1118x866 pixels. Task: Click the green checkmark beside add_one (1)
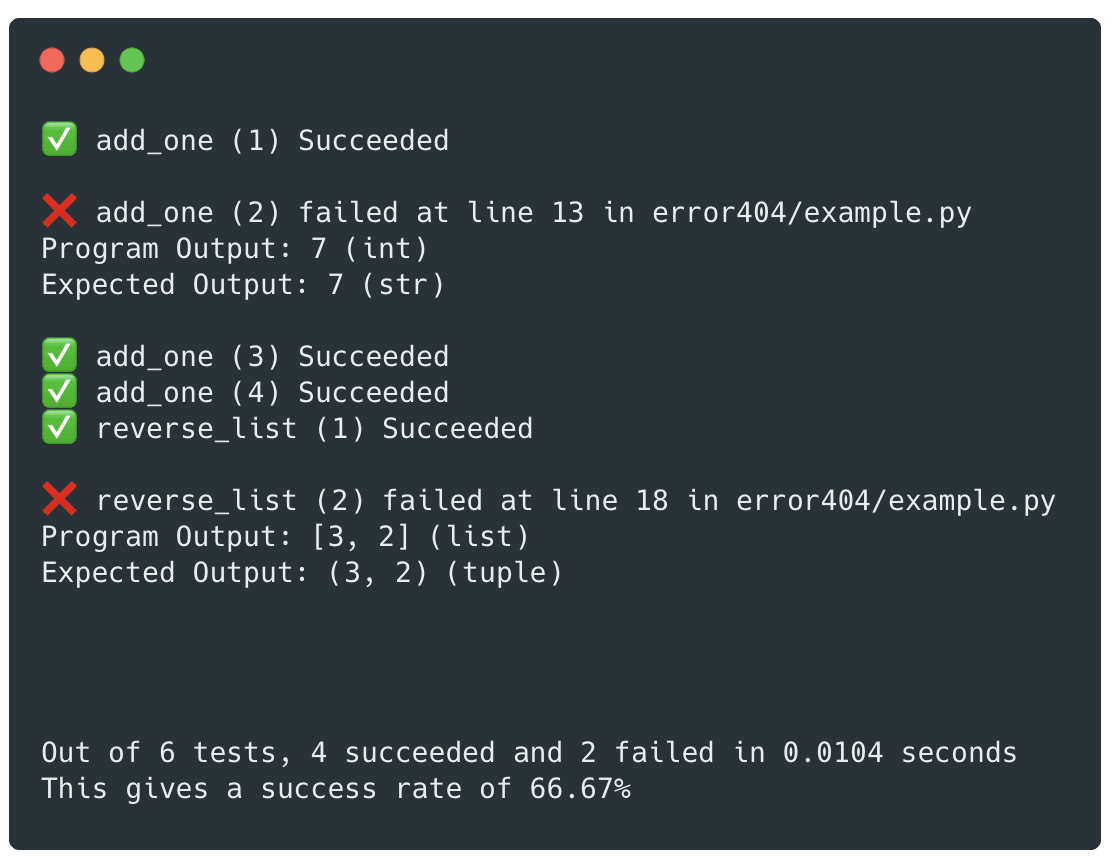point(59,139)
